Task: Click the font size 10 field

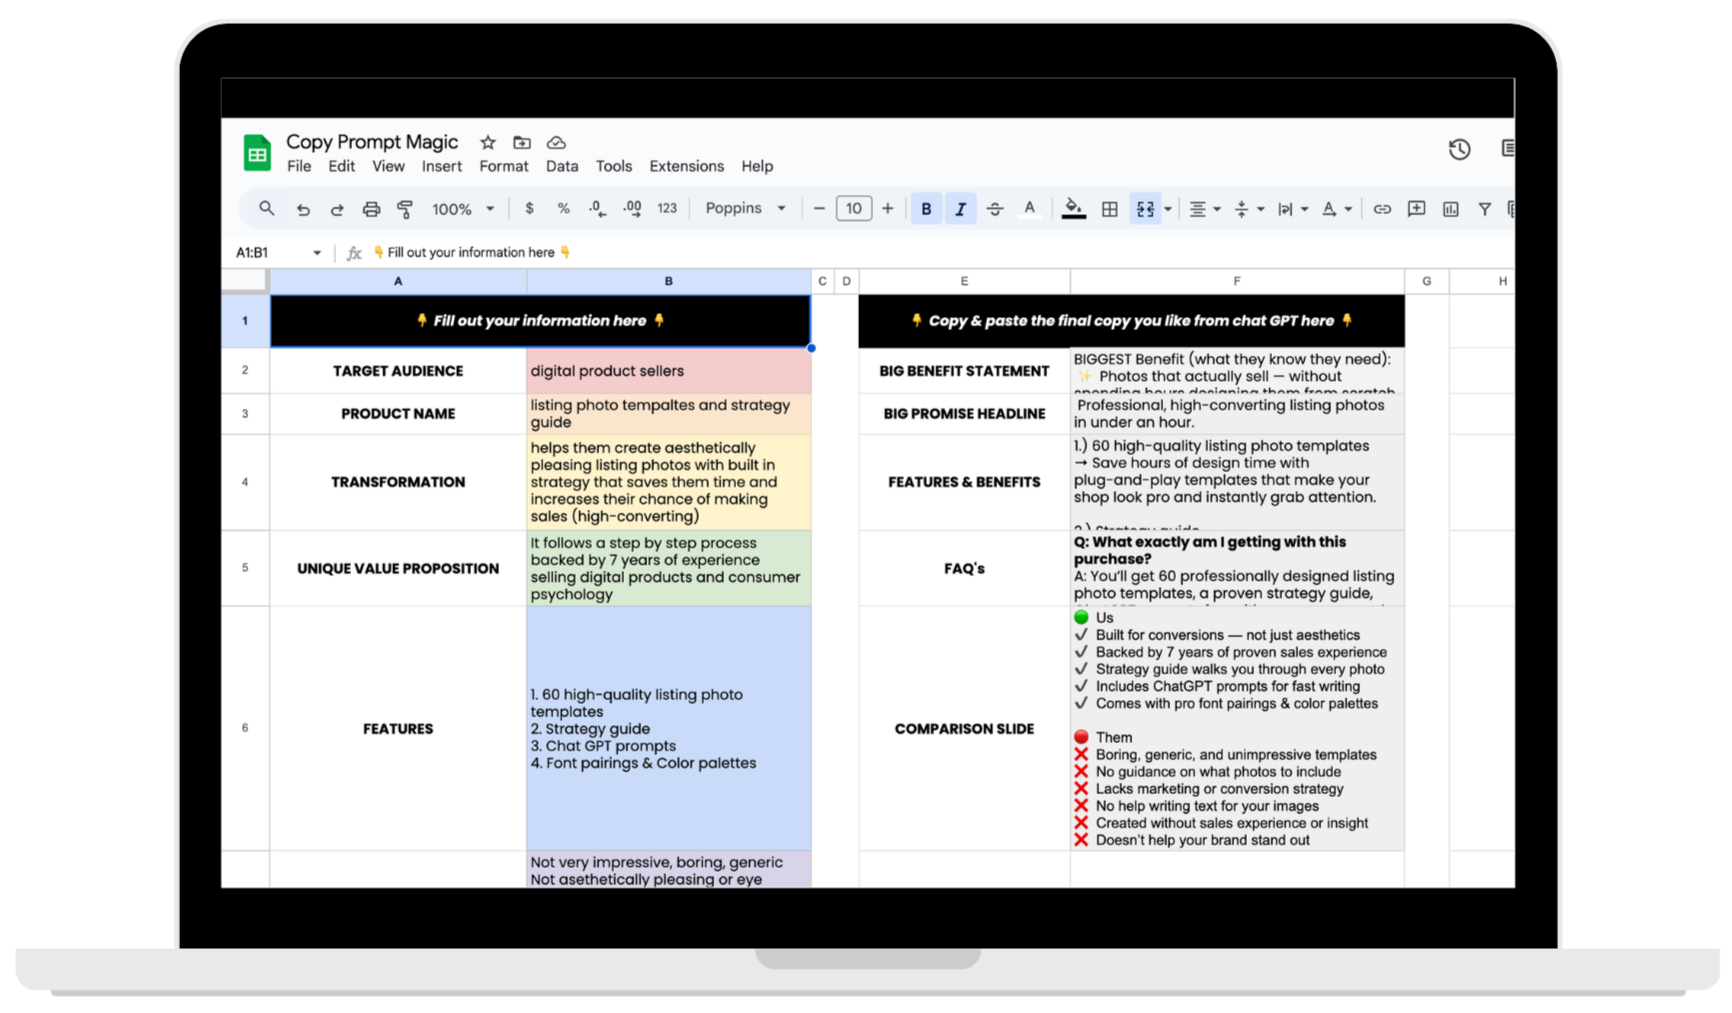Action: (x=853, y=208)
